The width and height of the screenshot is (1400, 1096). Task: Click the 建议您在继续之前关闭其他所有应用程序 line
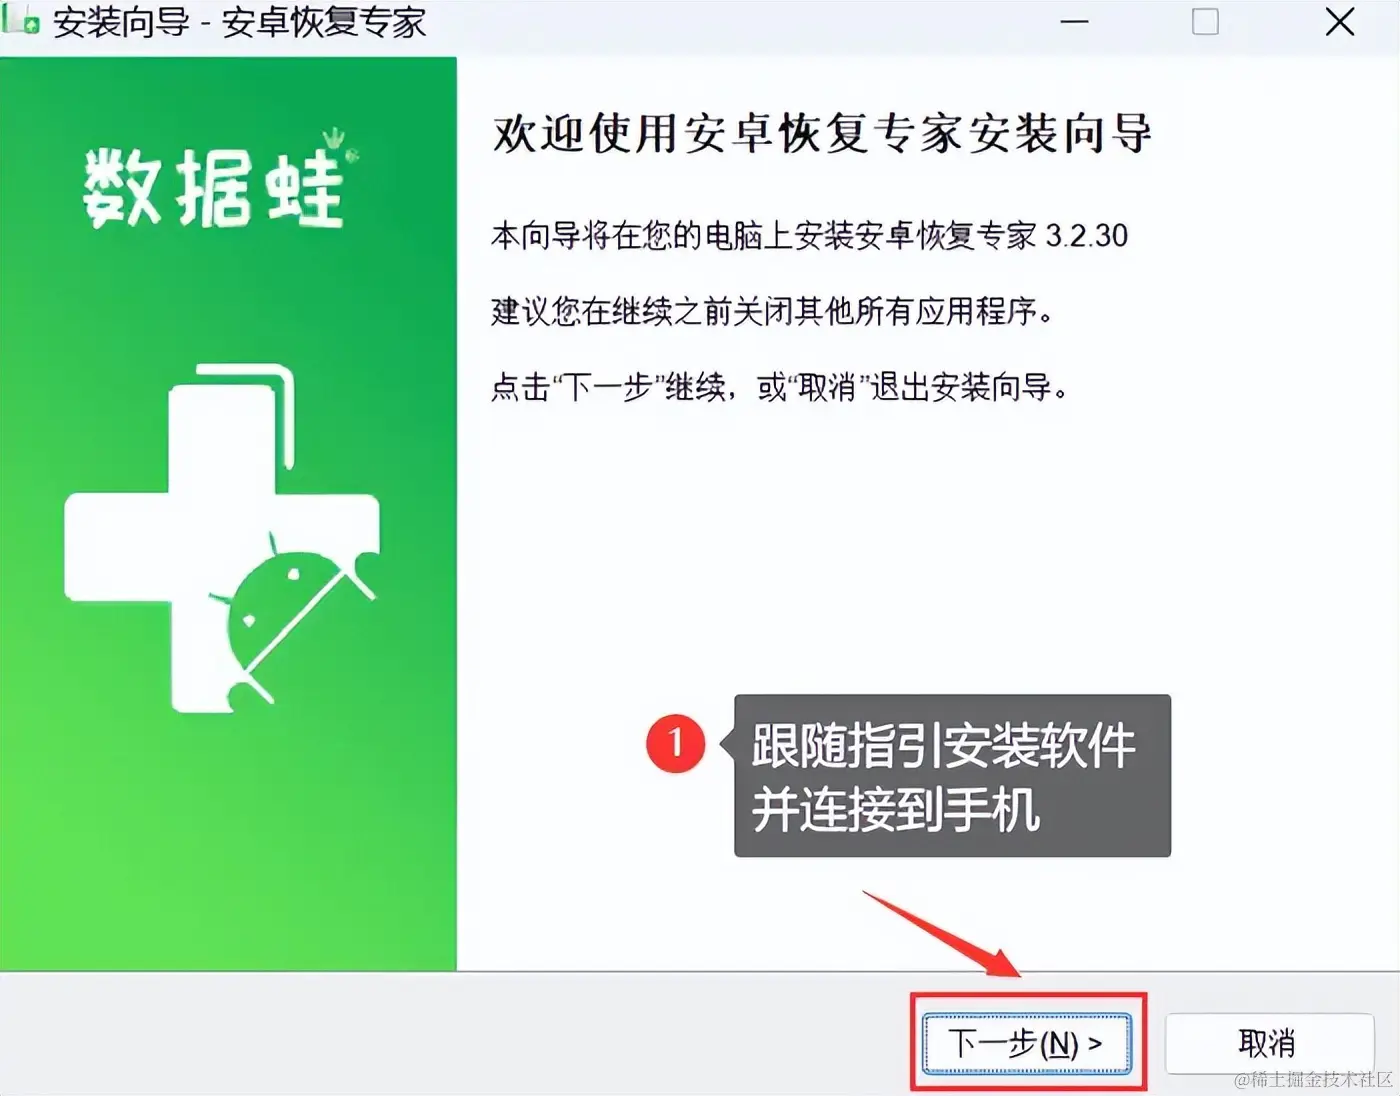(x=773, y=311)
